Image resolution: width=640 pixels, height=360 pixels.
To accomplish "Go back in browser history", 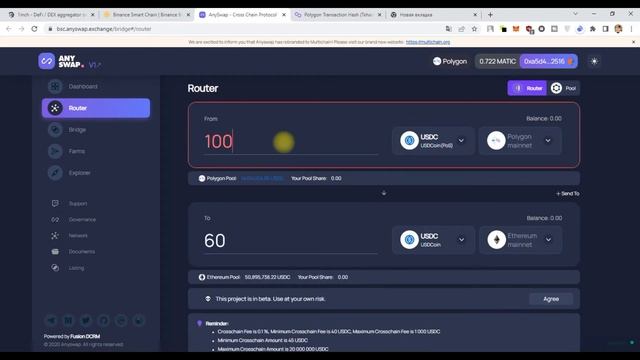I will click(x=9, y=29).
